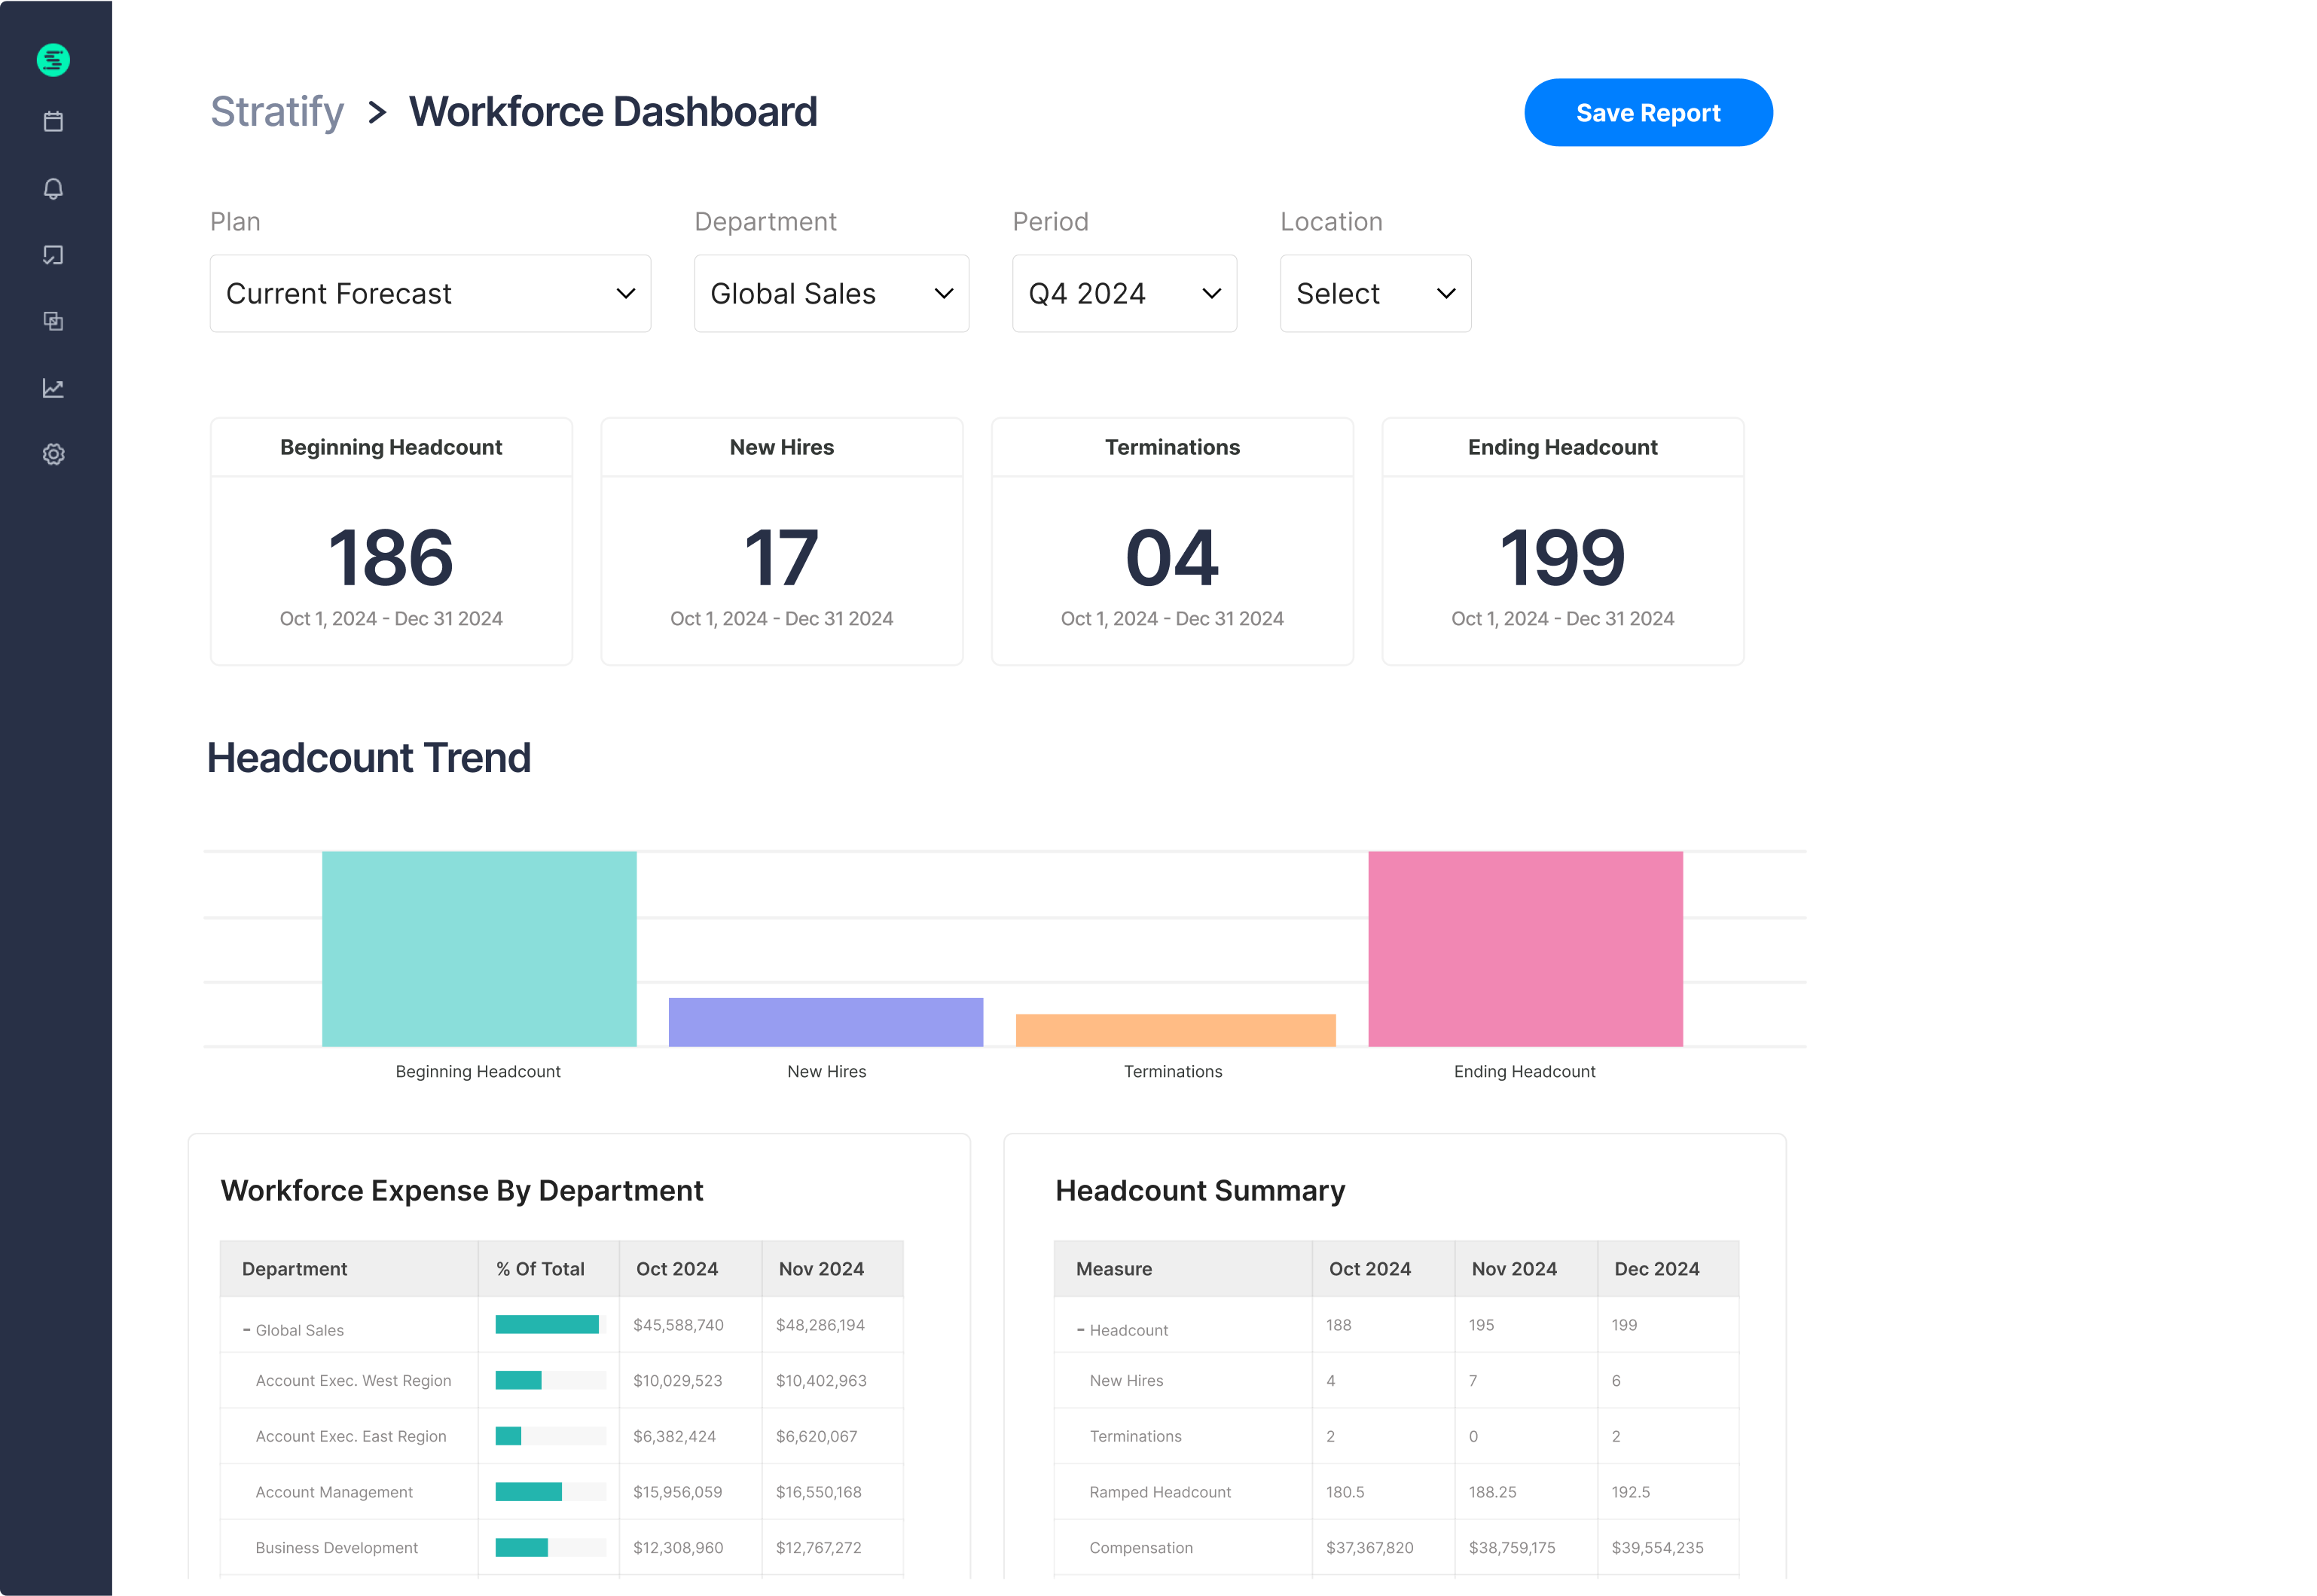Open the Plan dropdown showing Current Forecast
Viewport: 2317px width, 1596px height.
(x=429, y=293)
